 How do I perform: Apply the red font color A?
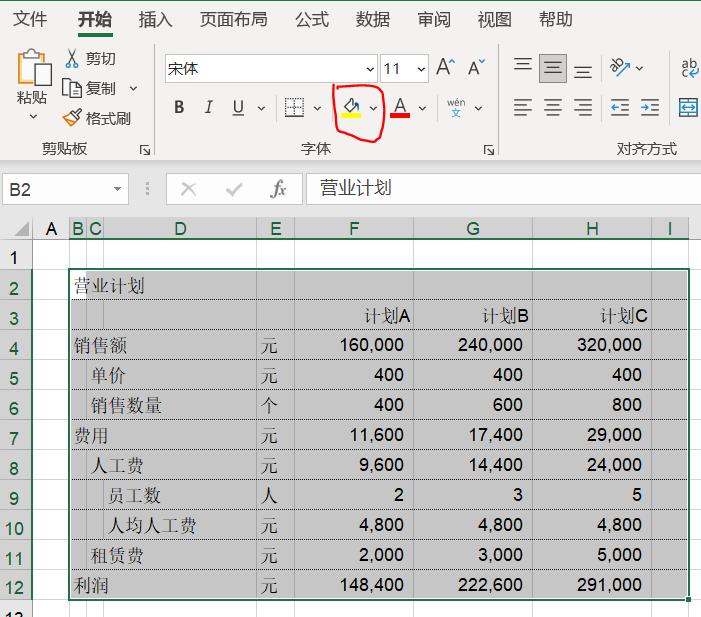pyautogui.click(x=400, y=107)
